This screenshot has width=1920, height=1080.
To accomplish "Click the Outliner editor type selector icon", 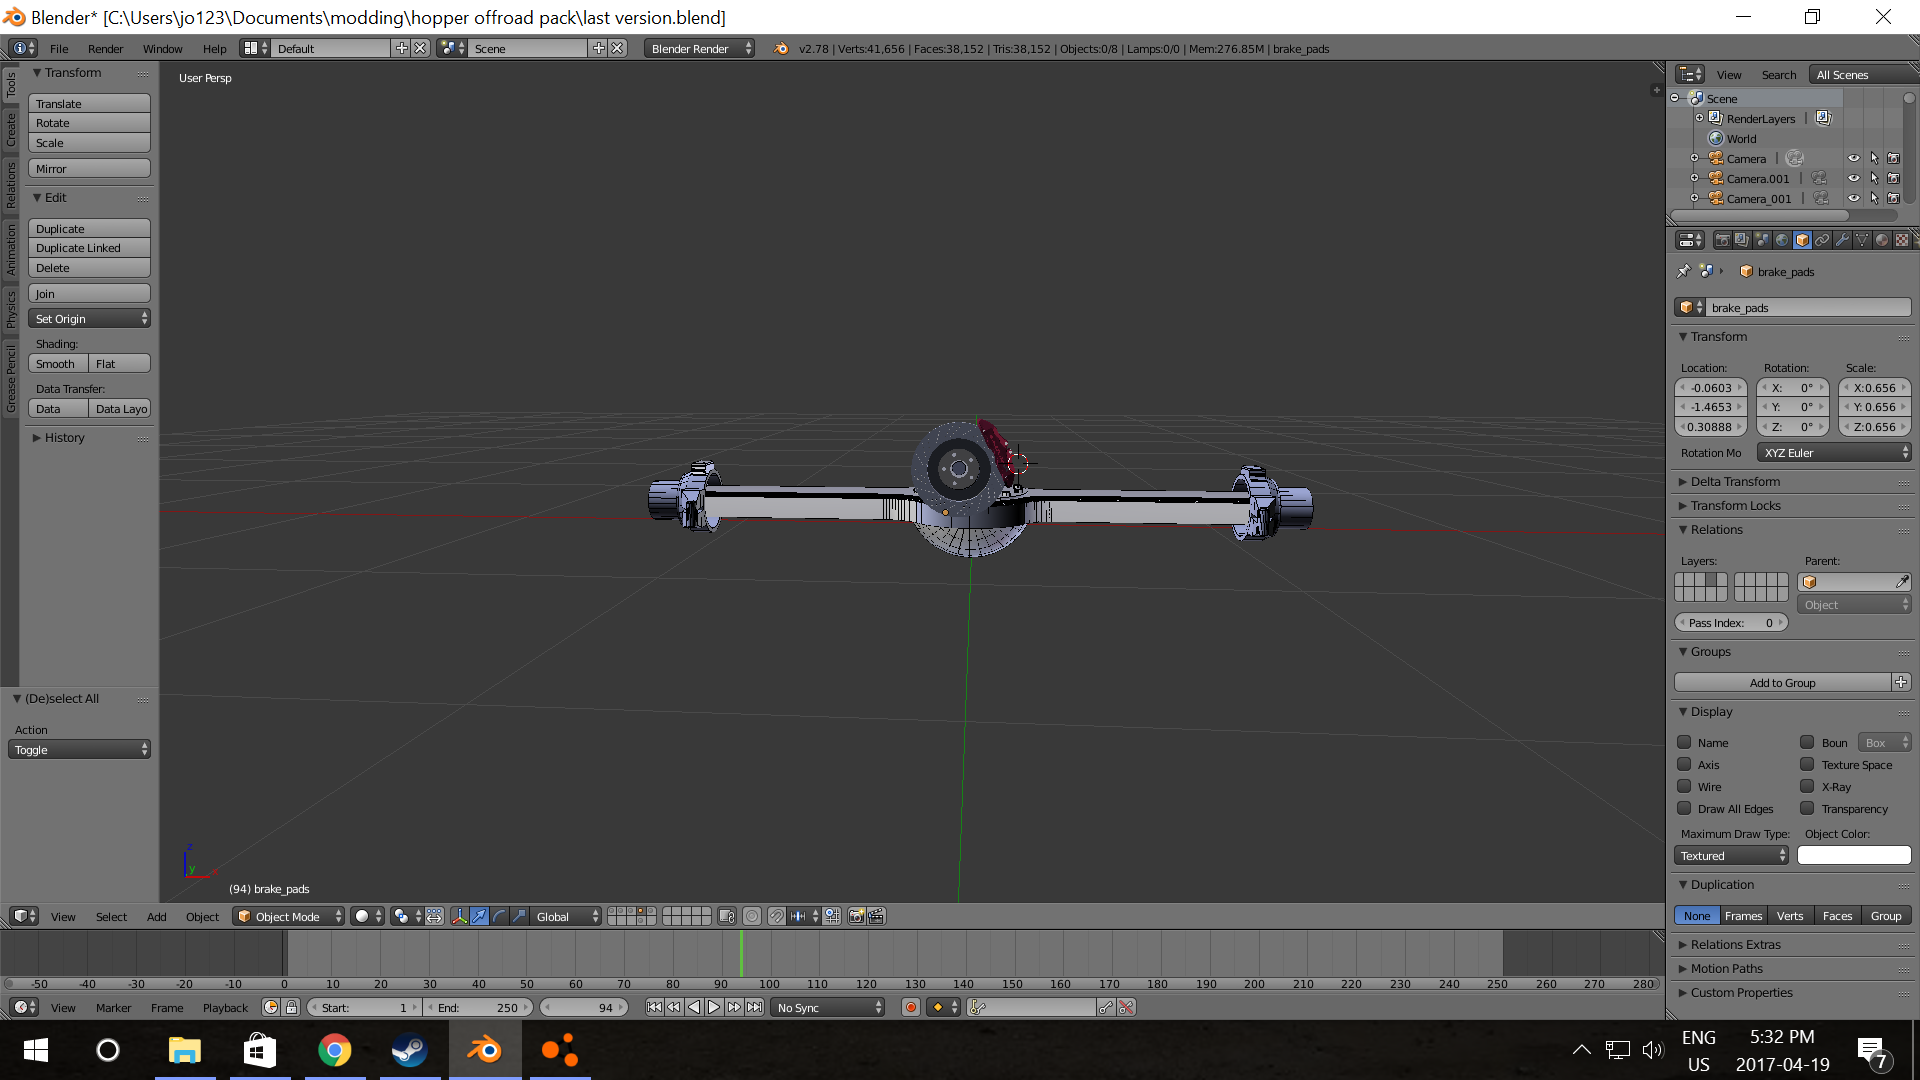I will 1691,74.
